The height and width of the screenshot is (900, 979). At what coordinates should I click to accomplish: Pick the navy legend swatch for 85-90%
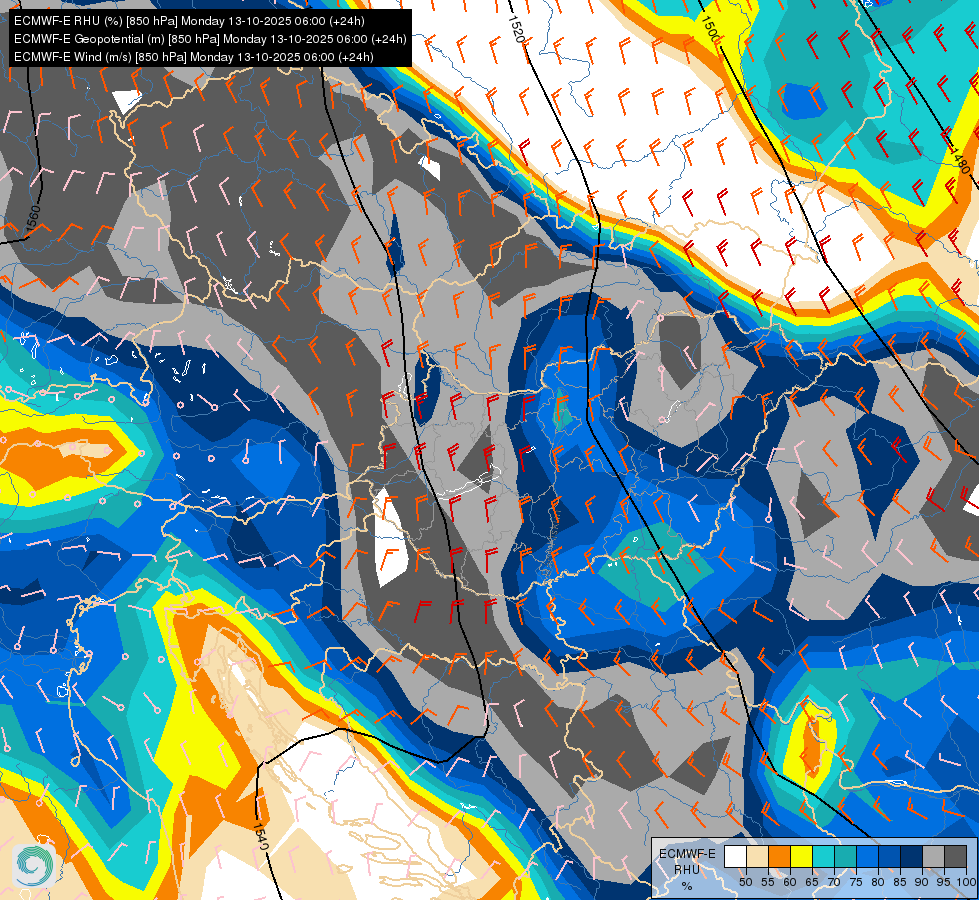coord(912,856)
